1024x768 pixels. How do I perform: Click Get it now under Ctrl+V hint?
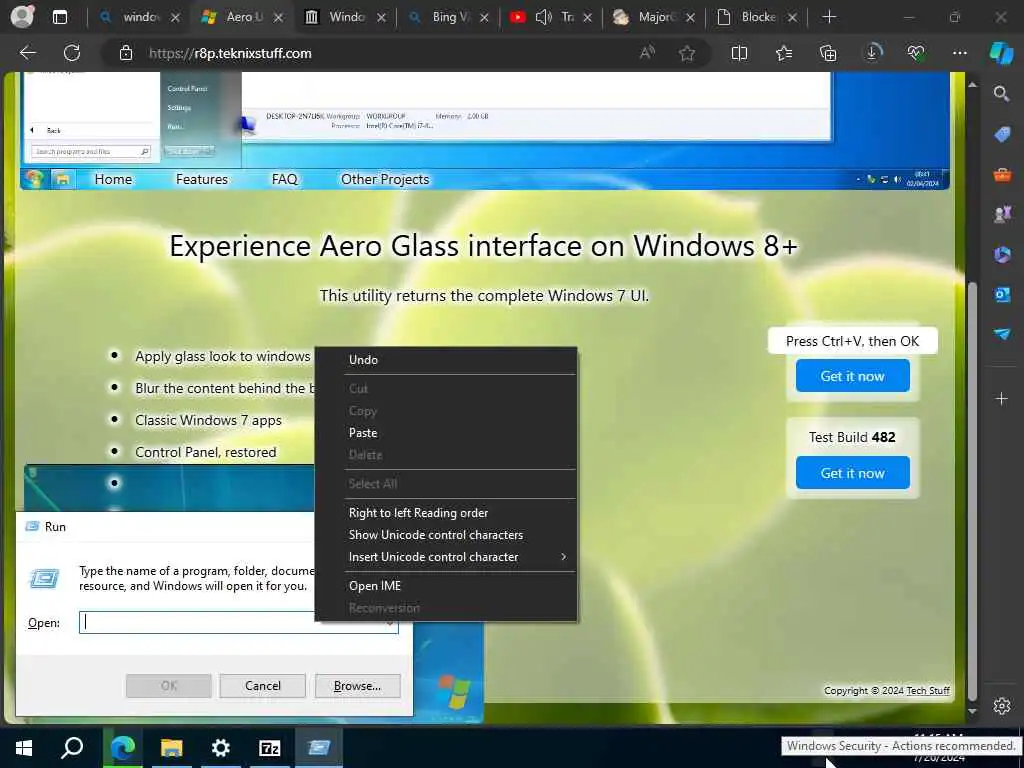tap(852, 376)
